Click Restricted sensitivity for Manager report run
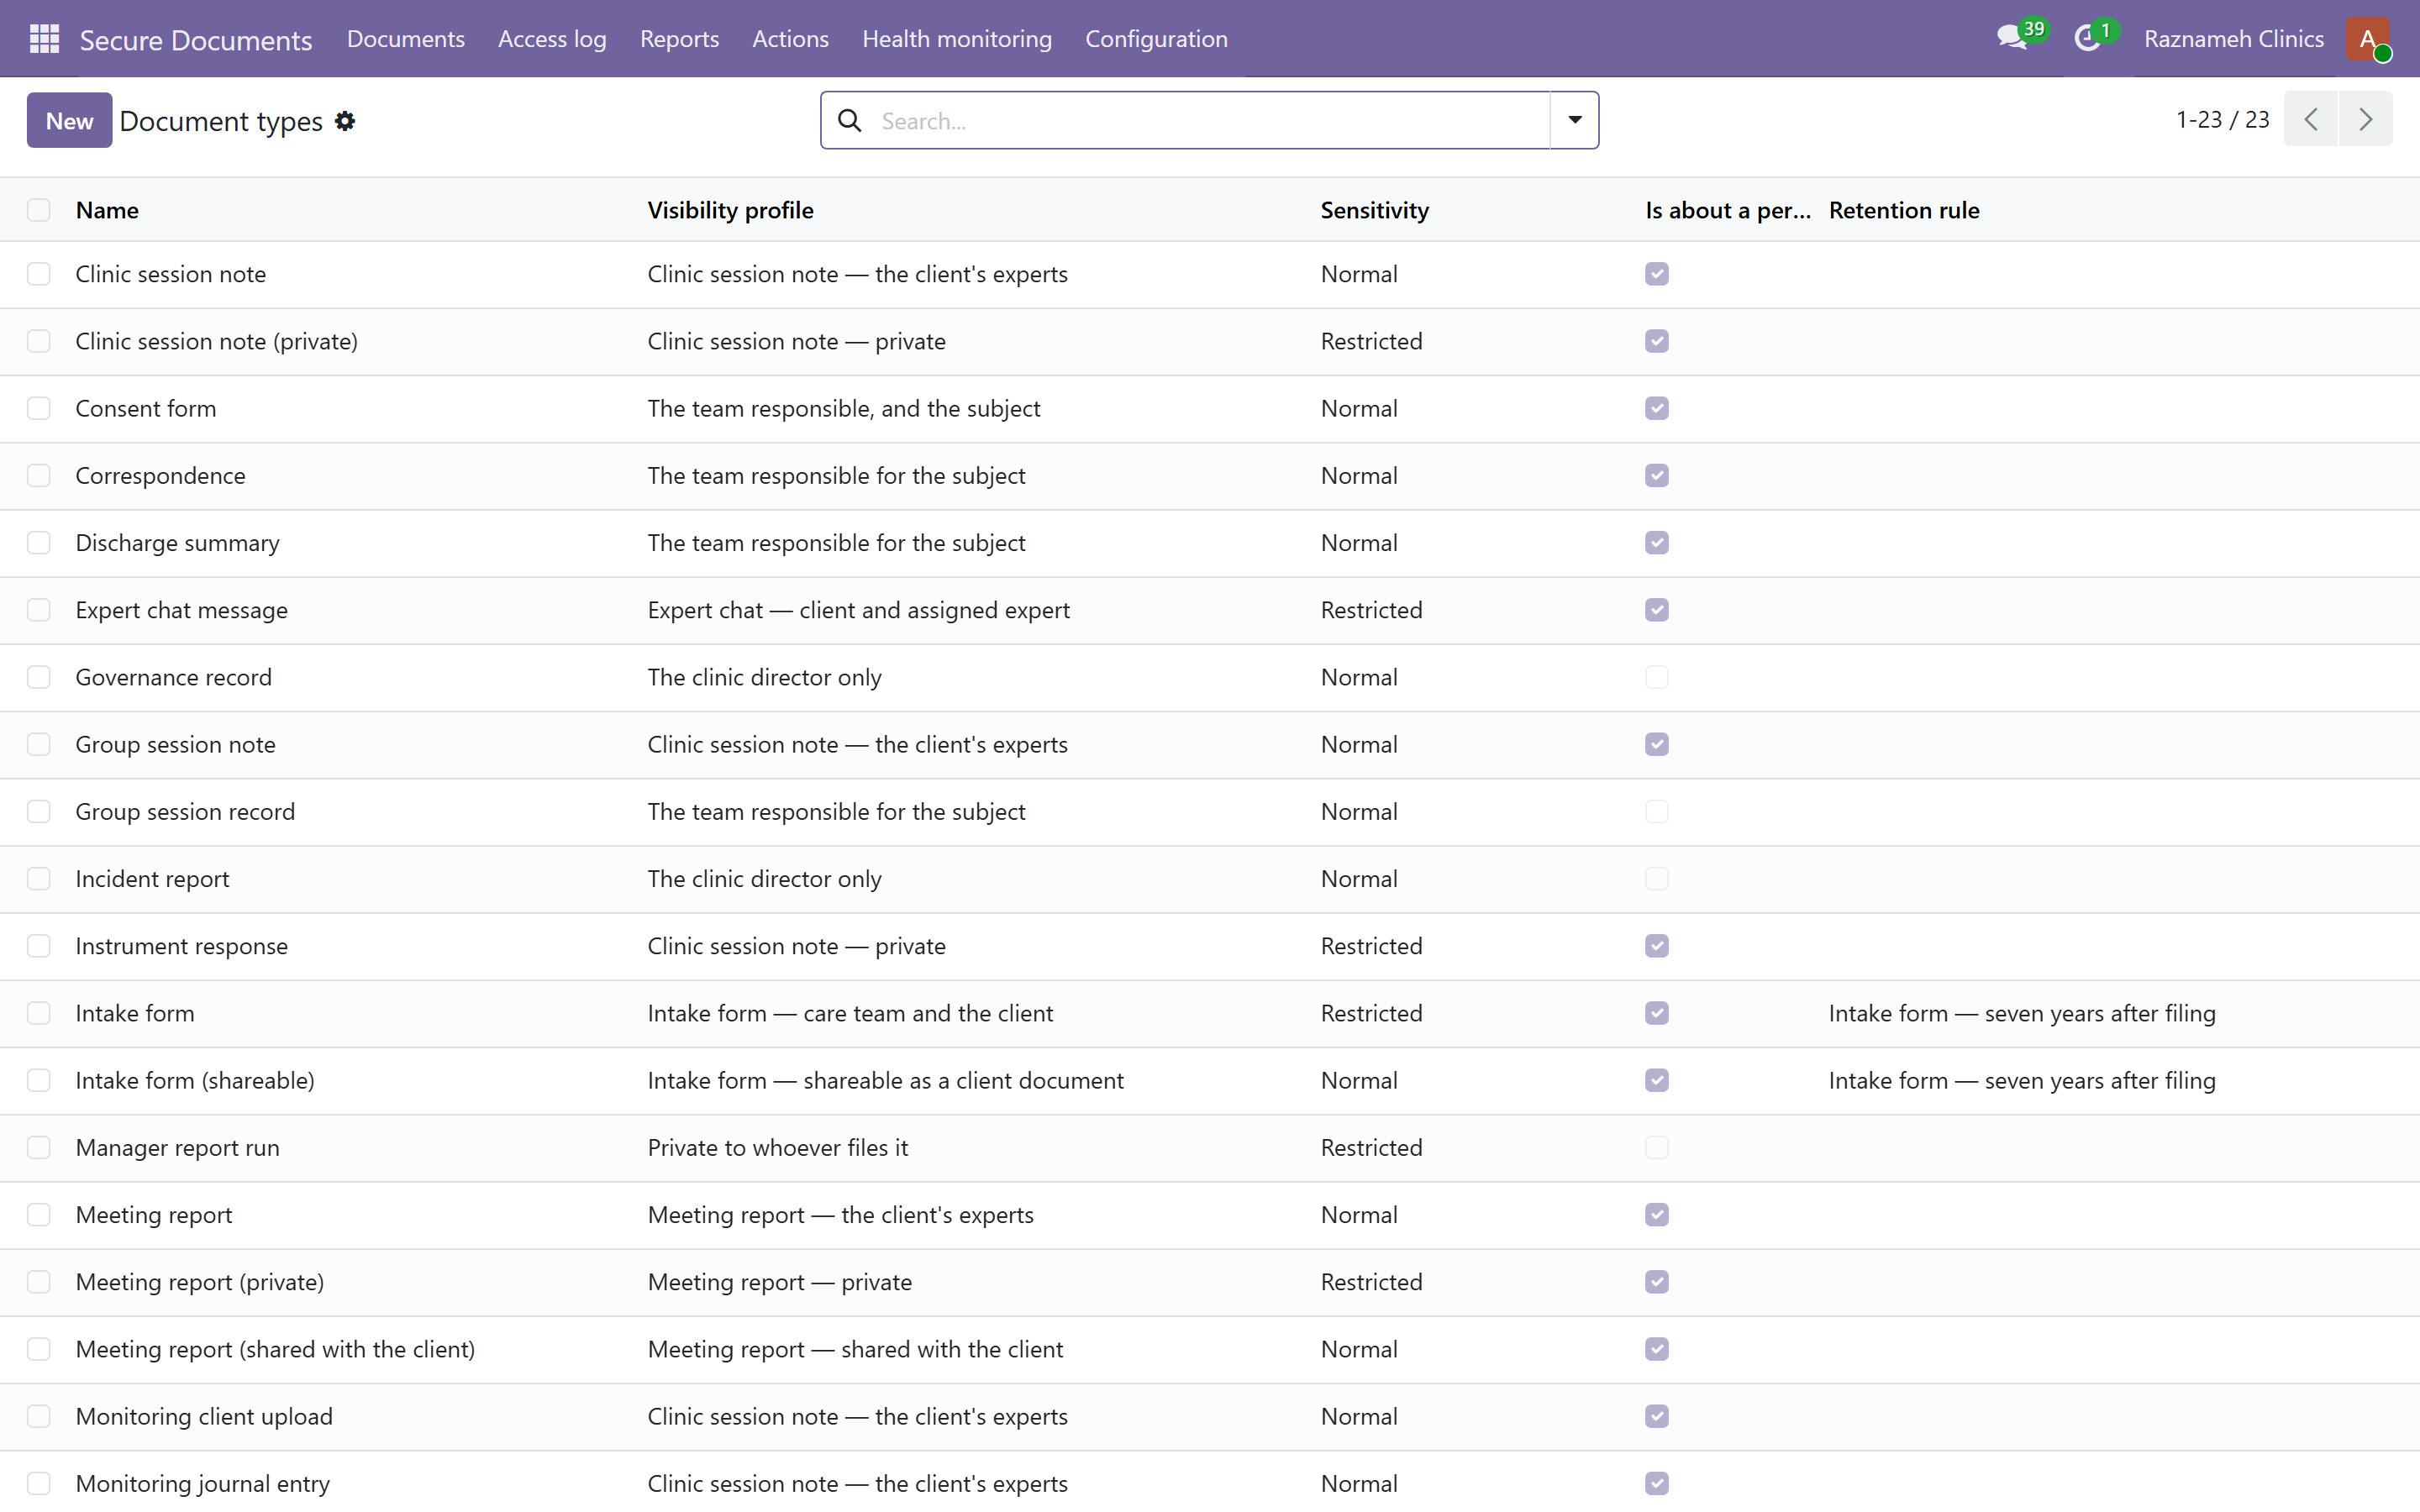The width and height of the screenshot is (2420, 1512). pos(1371,1147)
